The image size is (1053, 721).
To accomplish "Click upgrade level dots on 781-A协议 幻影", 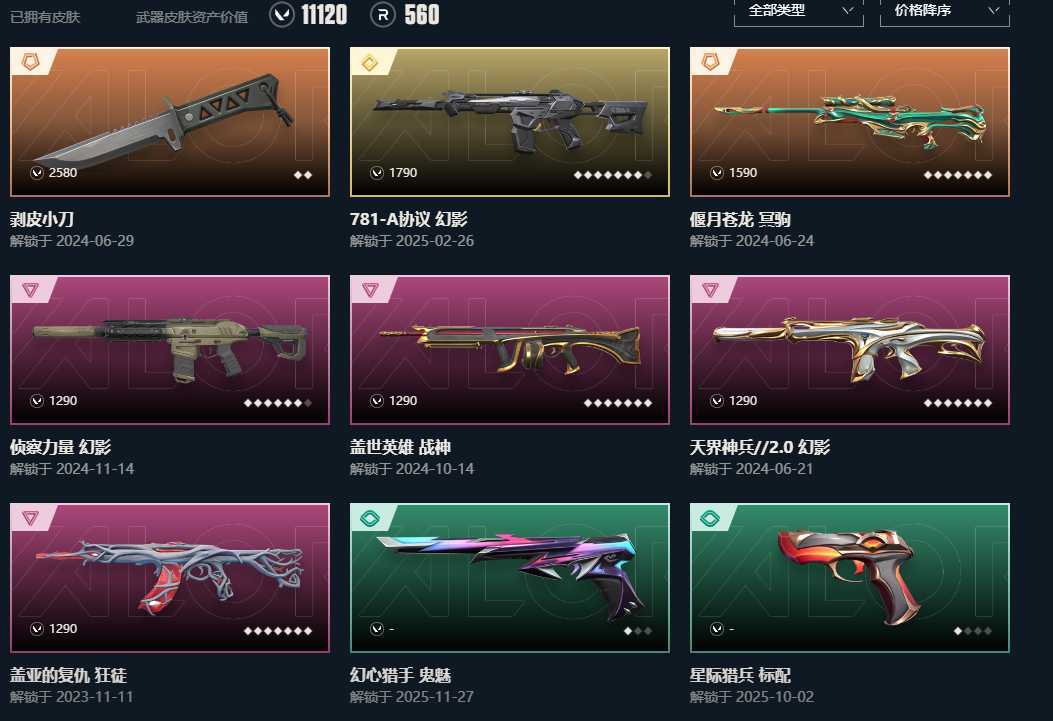I will tap(612, 175).
